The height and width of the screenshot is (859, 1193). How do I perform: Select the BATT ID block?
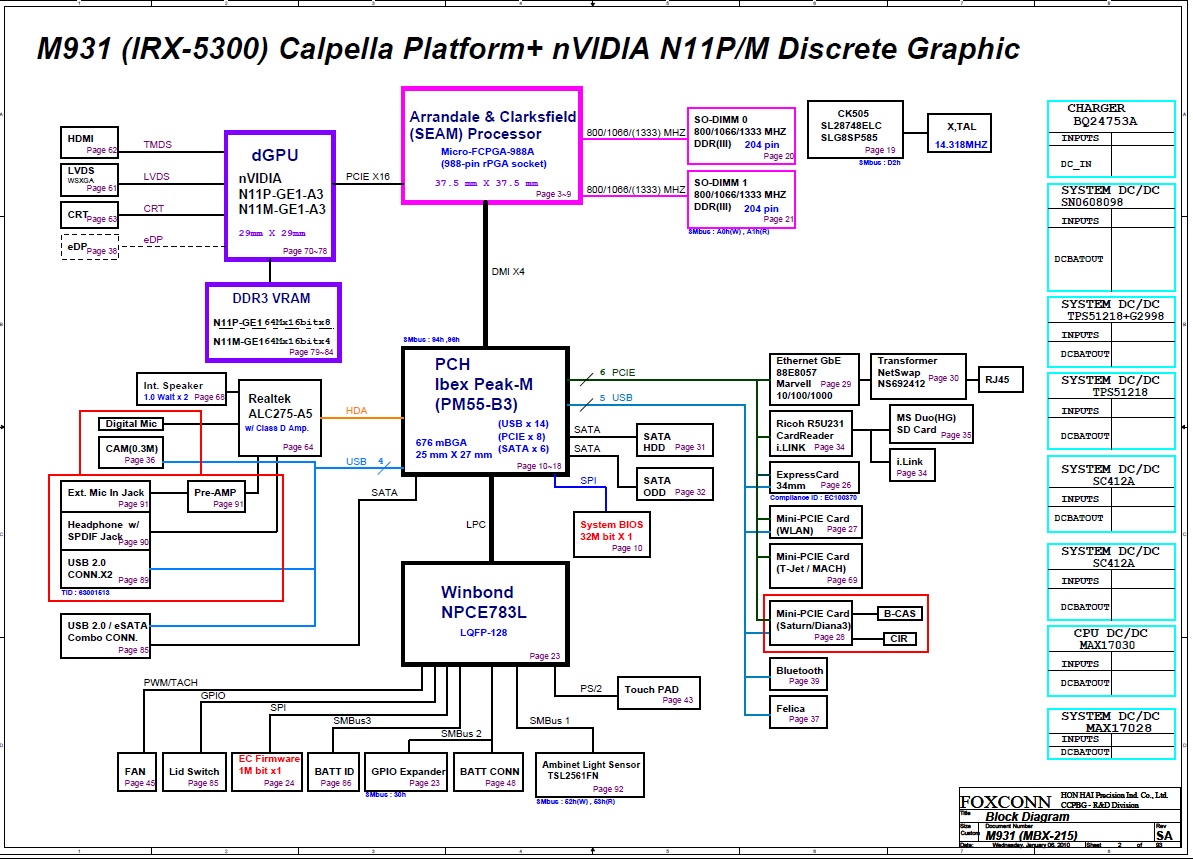pos(333,773)
